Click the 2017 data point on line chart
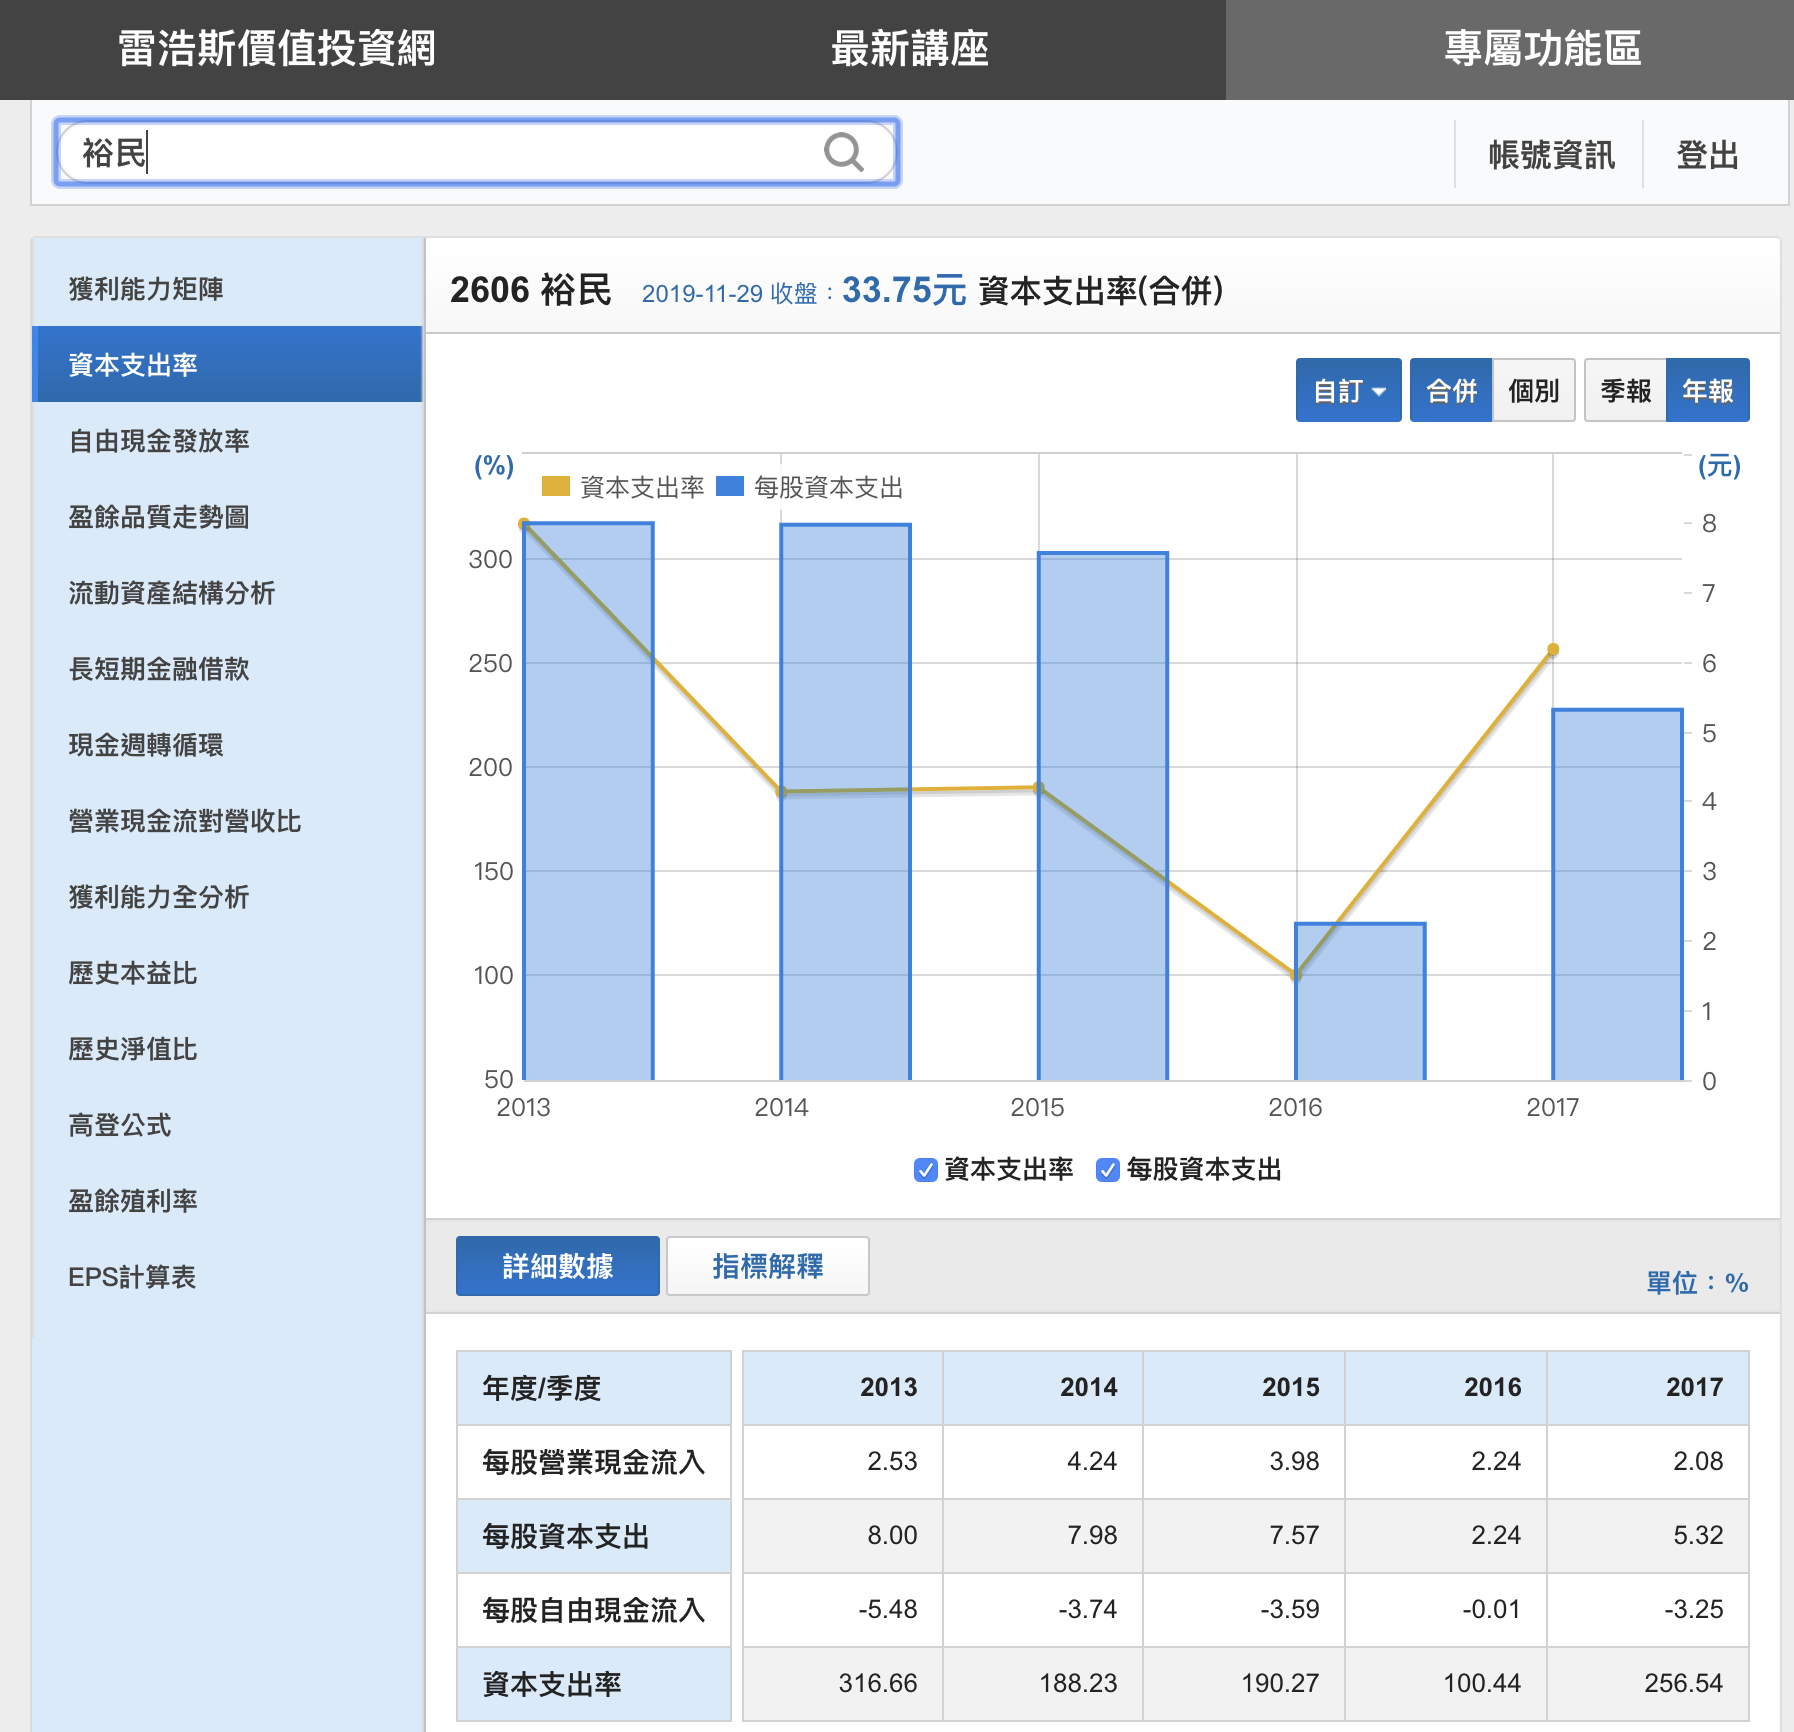Viewport: 1794px width, 1732px height. (1553, 650)
